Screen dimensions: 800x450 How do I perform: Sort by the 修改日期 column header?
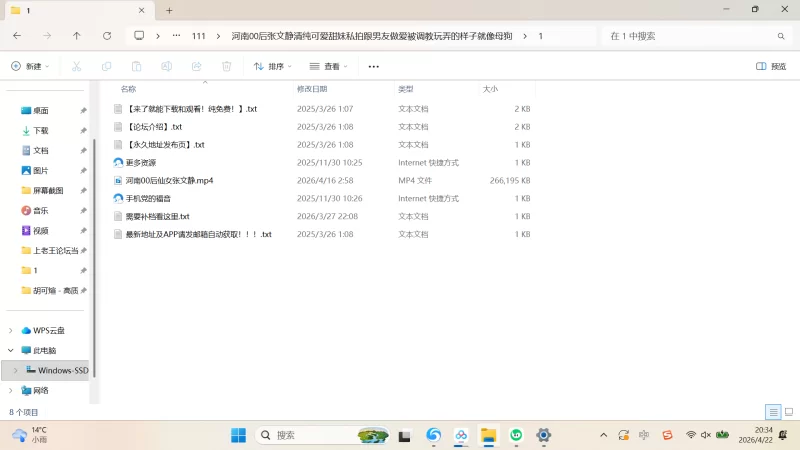point(312,89)
